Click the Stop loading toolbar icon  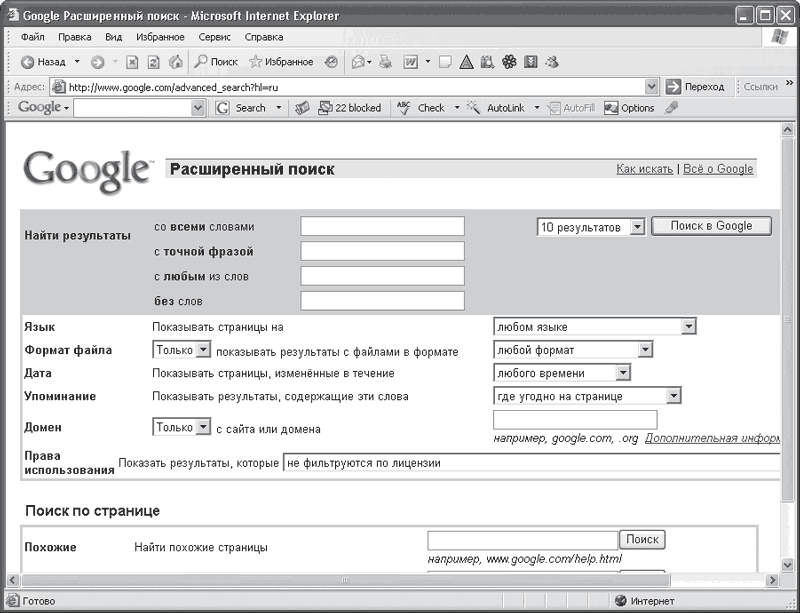tap(132, 62)
